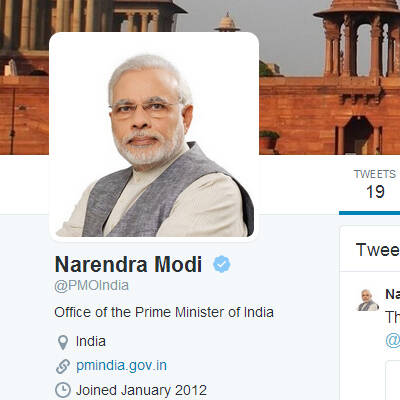Open the first tweet's text
The width and height of the screenshot is (400, 400).
(x=393, y=317)
